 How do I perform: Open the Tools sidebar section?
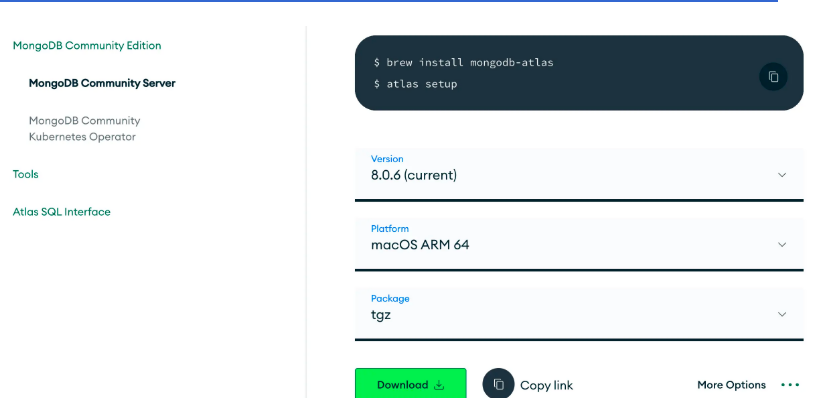(x=25, y=174)
